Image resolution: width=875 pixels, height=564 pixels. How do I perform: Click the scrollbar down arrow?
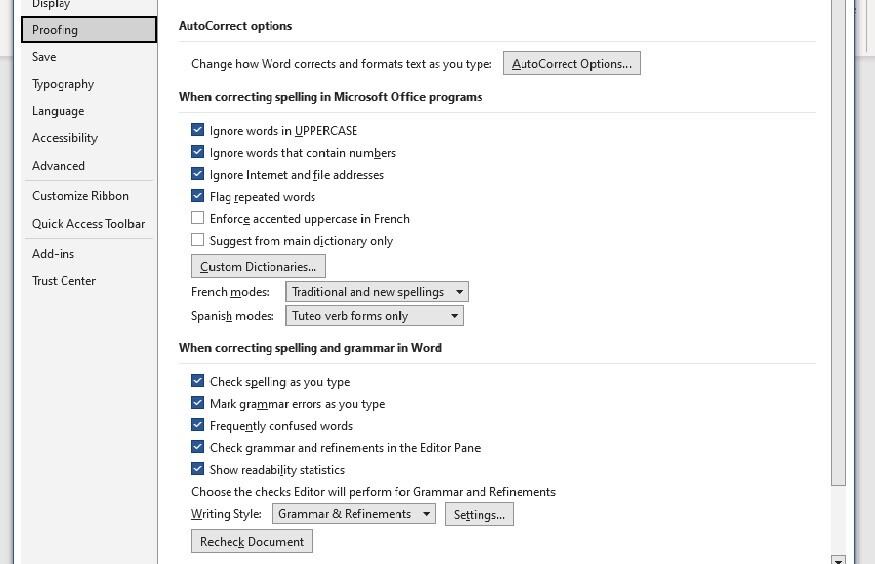pos(838,560)
